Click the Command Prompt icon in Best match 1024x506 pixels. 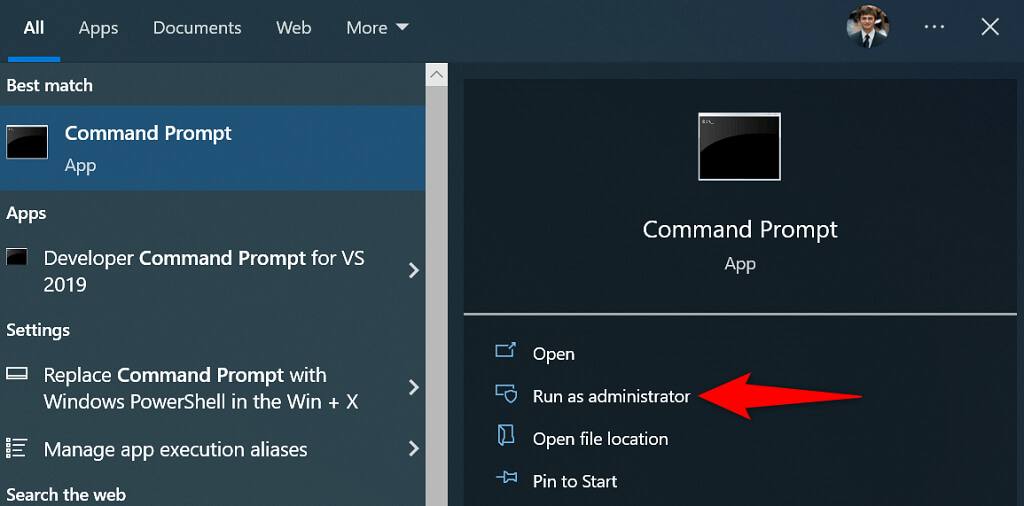point(27,144)
